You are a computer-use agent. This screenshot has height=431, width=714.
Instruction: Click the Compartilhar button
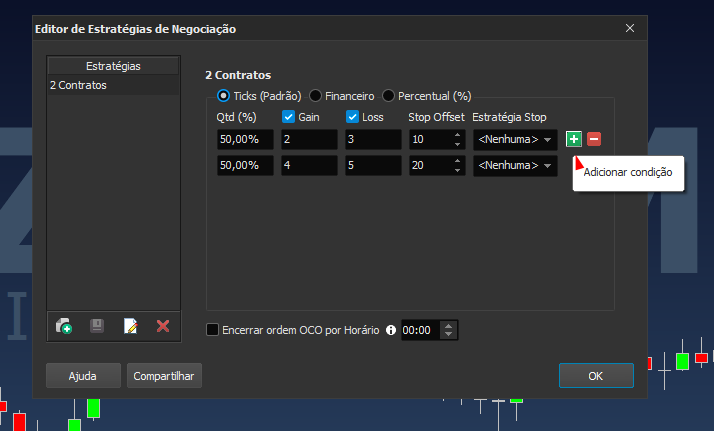(x=164, y=376)
